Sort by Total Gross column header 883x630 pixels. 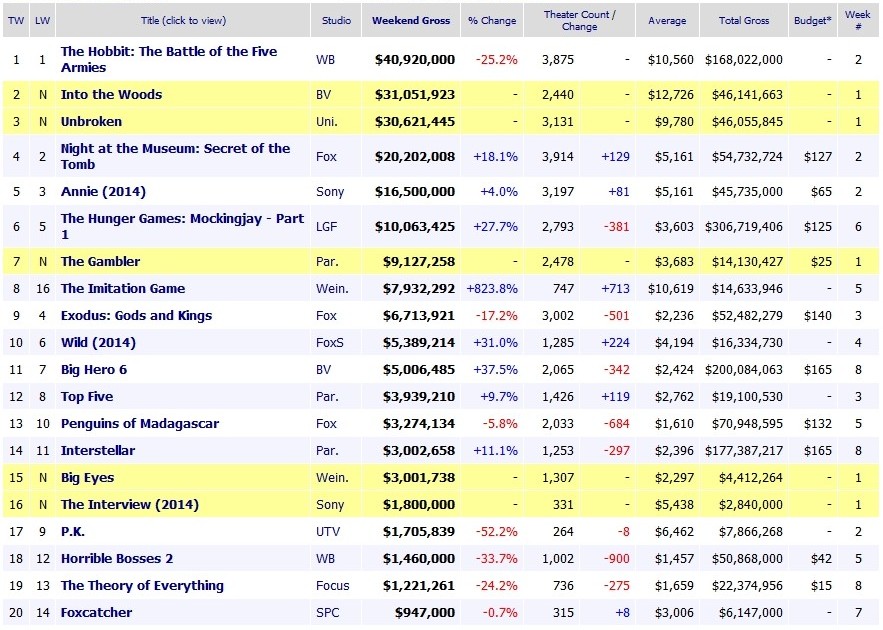click(744, 21)
